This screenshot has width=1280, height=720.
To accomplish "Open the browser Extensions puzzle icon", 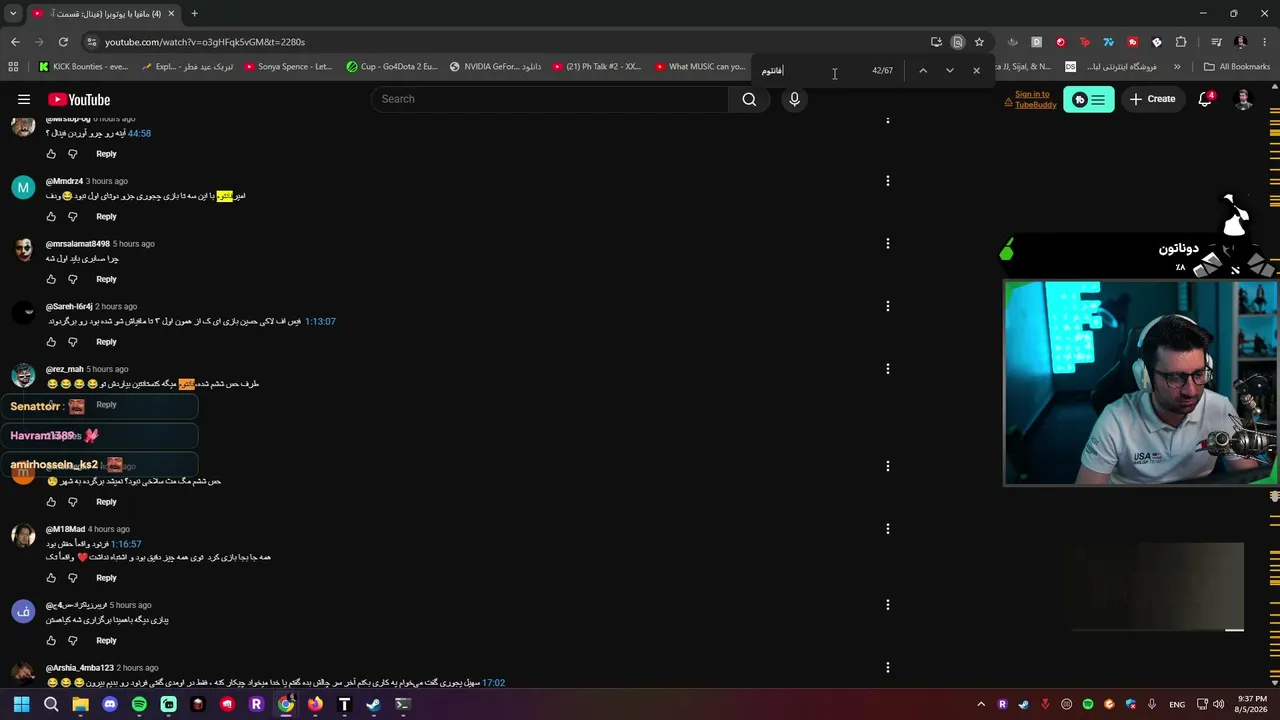I will 1181,42.
